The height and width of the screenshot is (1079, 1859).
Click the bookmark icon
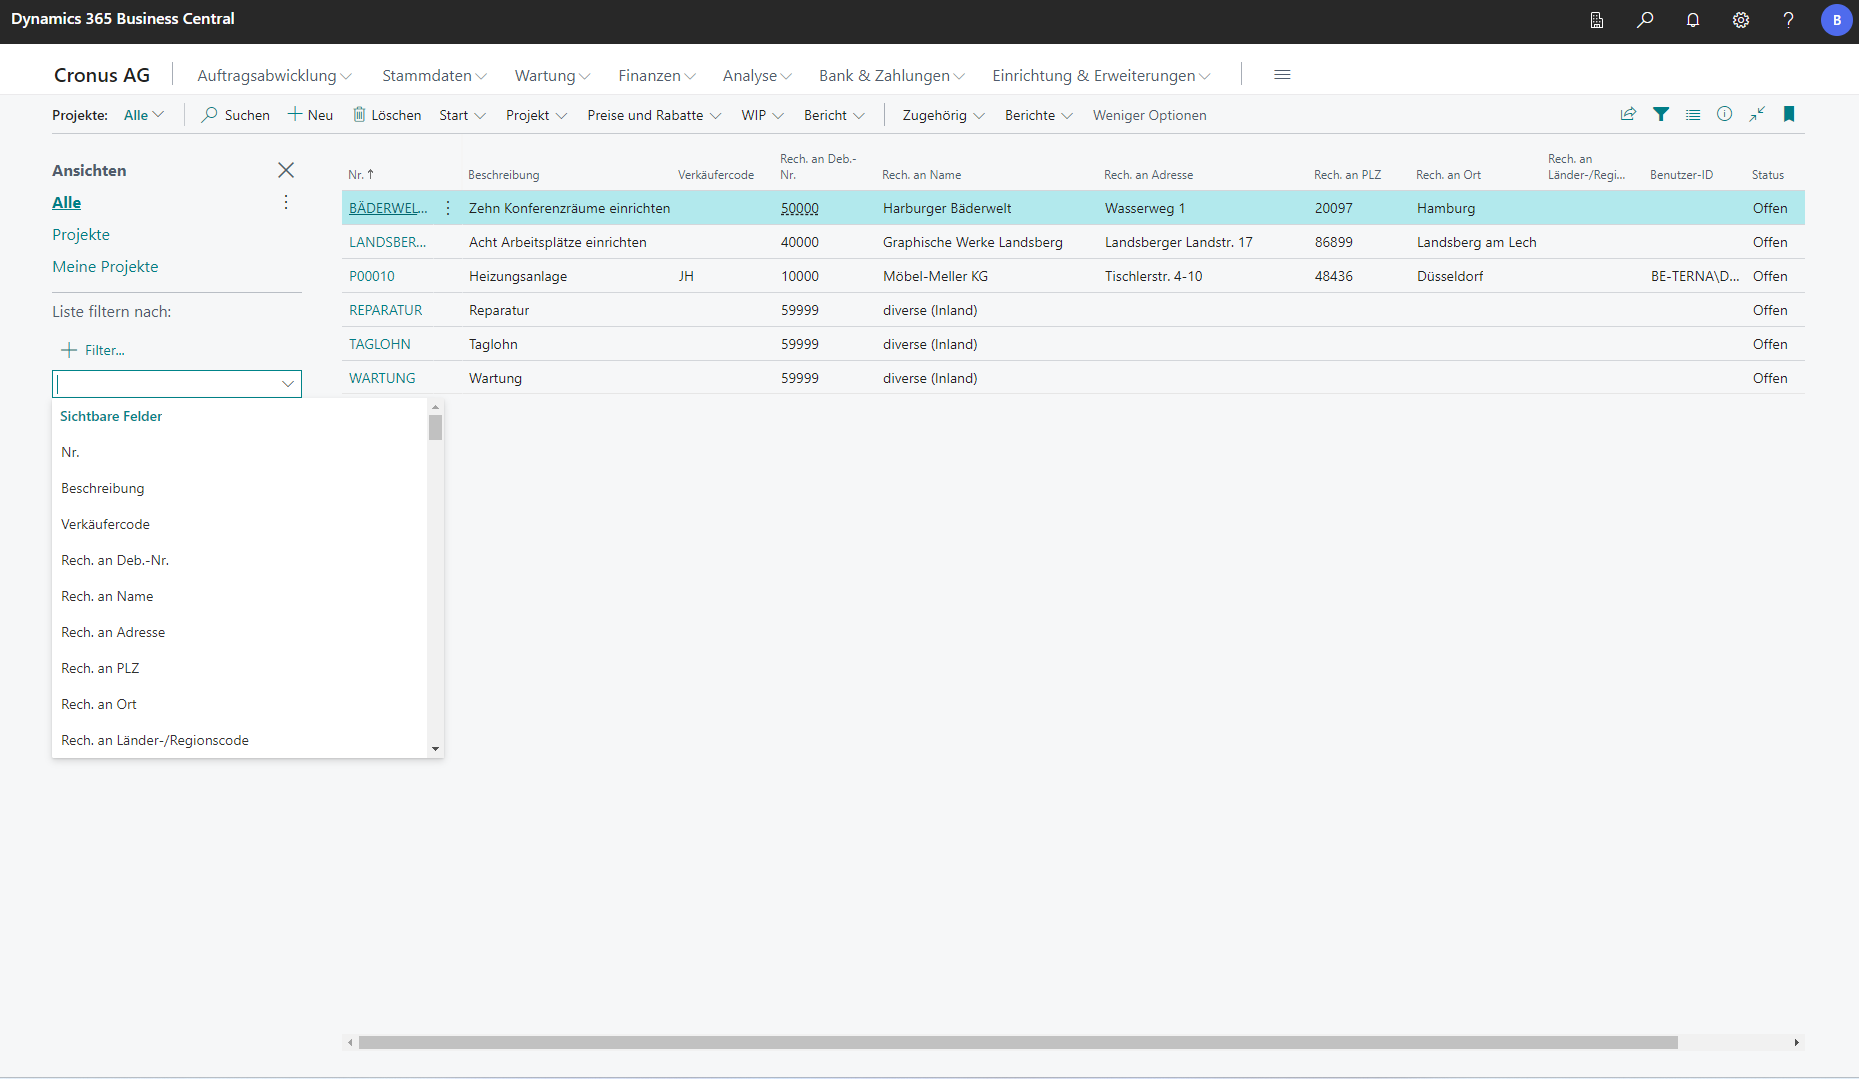1789,114
